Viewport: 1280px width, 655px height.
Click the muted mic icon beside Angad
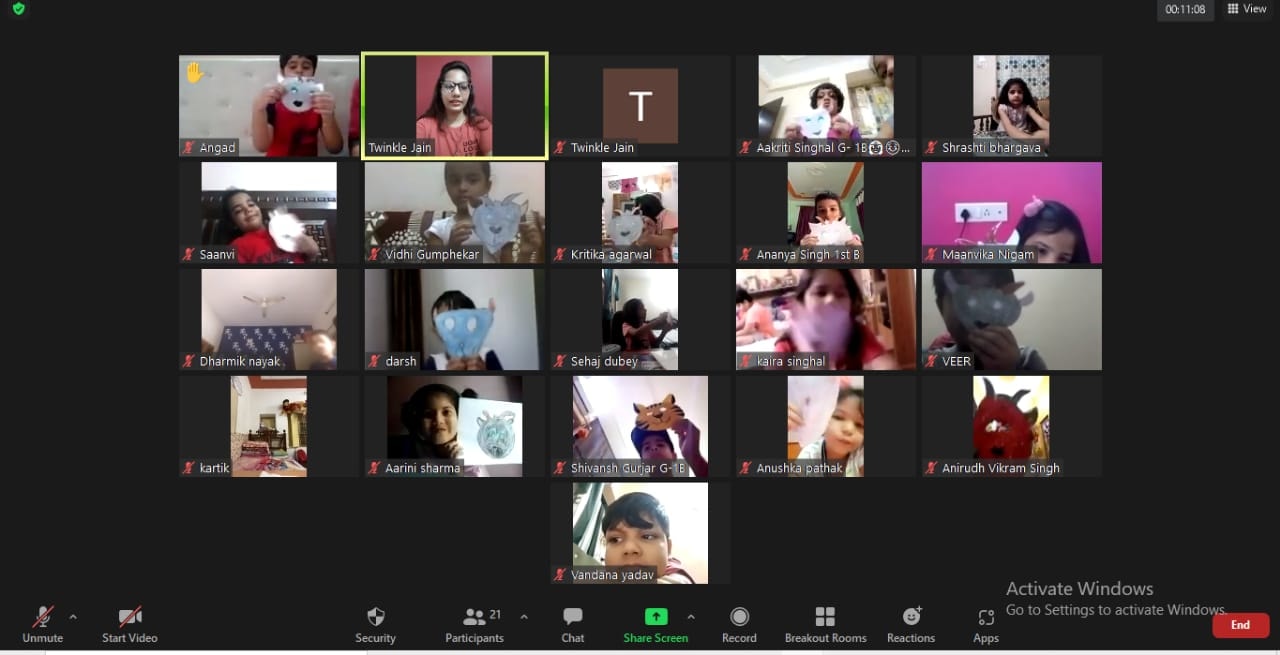[189, 148]
